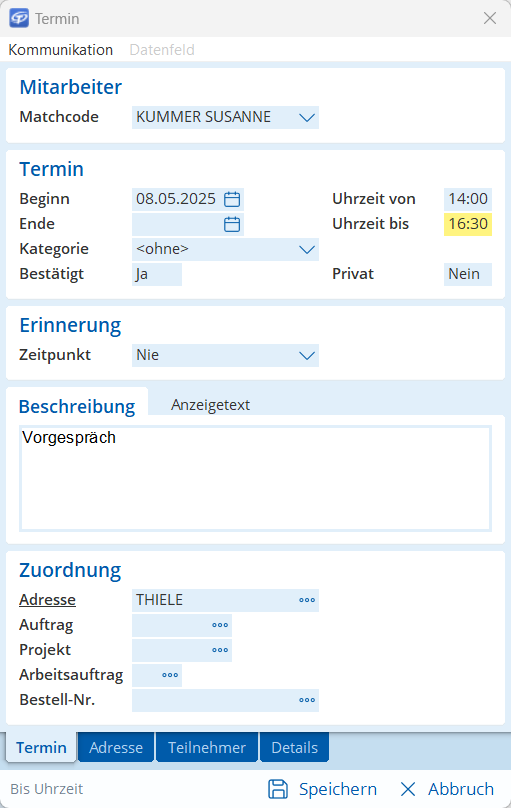The width and height of the screenshot is (511, 808).
Task: Switch to the Anzeigetext tab
Action: [x=210, y=405]
